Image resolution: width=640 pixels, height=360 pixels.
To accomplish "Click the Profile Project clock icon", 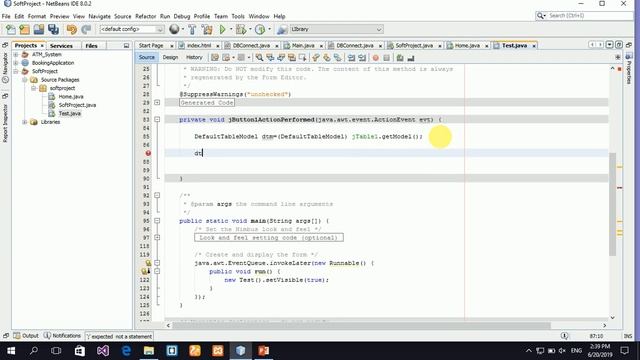I will coord(260,29).
